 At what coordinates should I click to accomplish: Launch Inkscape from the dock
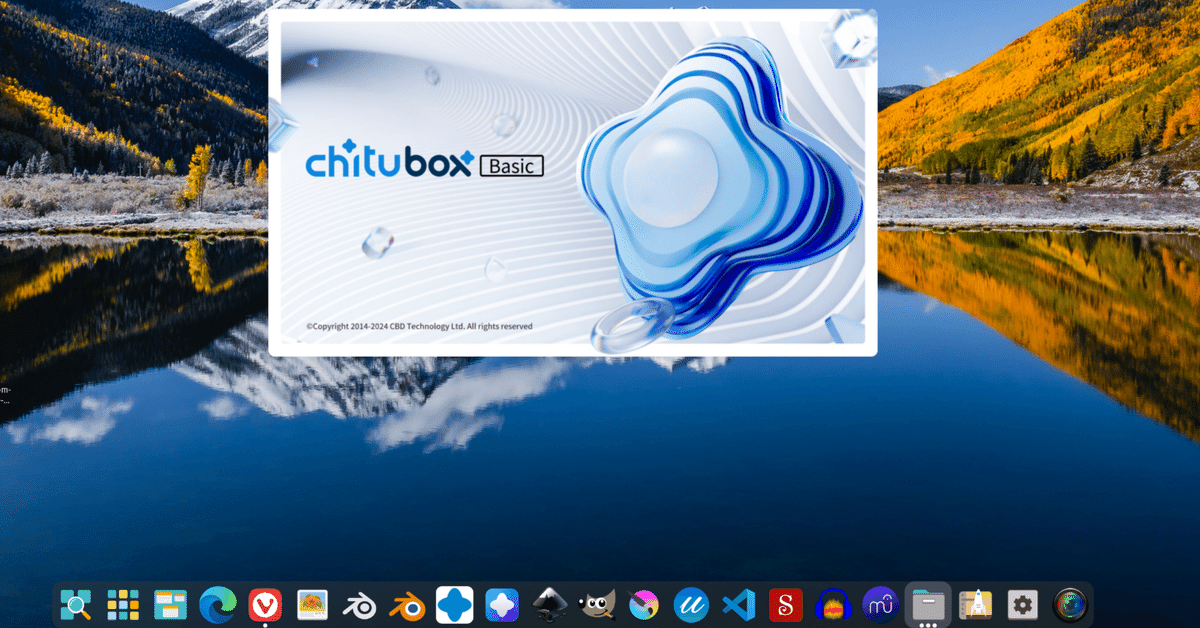(x=550, y=604)
